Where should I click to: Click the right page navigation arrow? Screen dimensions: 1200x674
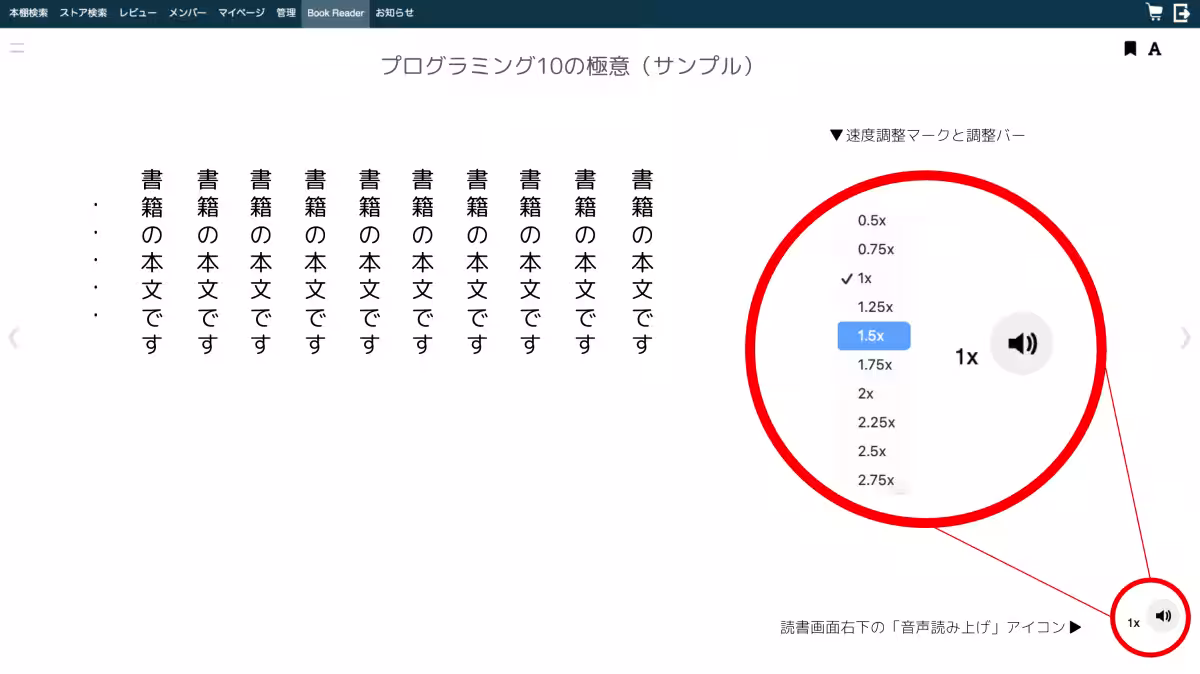(x=1185, y=337)
